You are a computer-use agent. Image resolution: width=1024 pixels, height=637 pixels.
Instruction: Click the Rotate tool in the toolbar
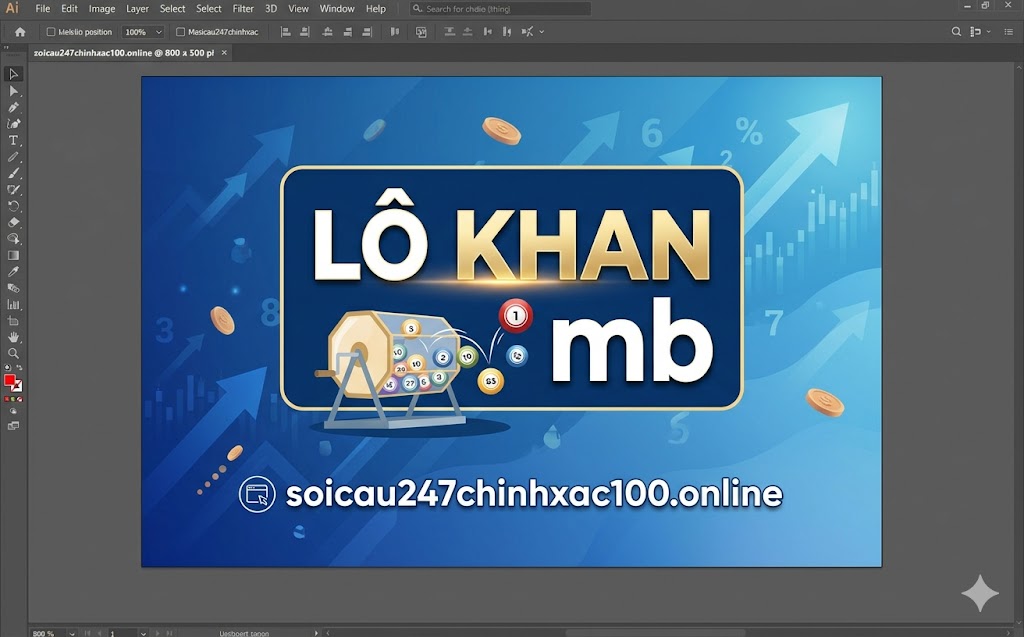13,205
